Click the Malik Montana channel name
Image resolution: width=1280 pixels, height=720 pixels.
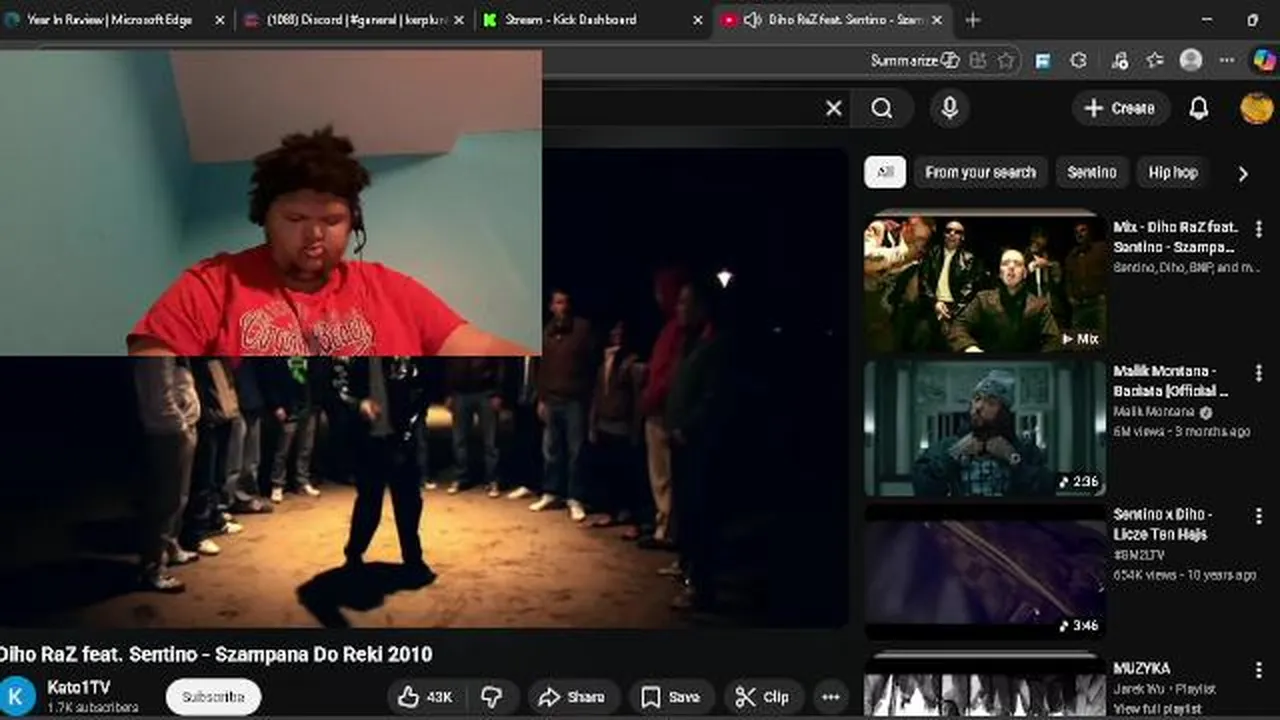pyautogui.click(x=1153, y=412)
